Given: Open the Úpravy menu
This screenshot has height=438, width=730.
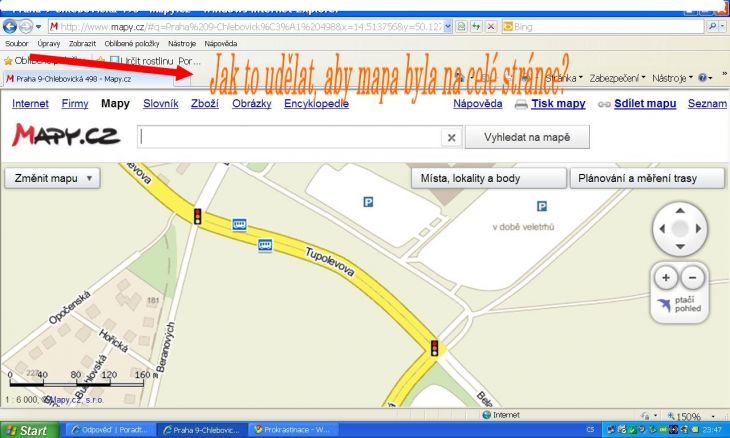Looking at the screenshot, I should click(x=49, y=43).
